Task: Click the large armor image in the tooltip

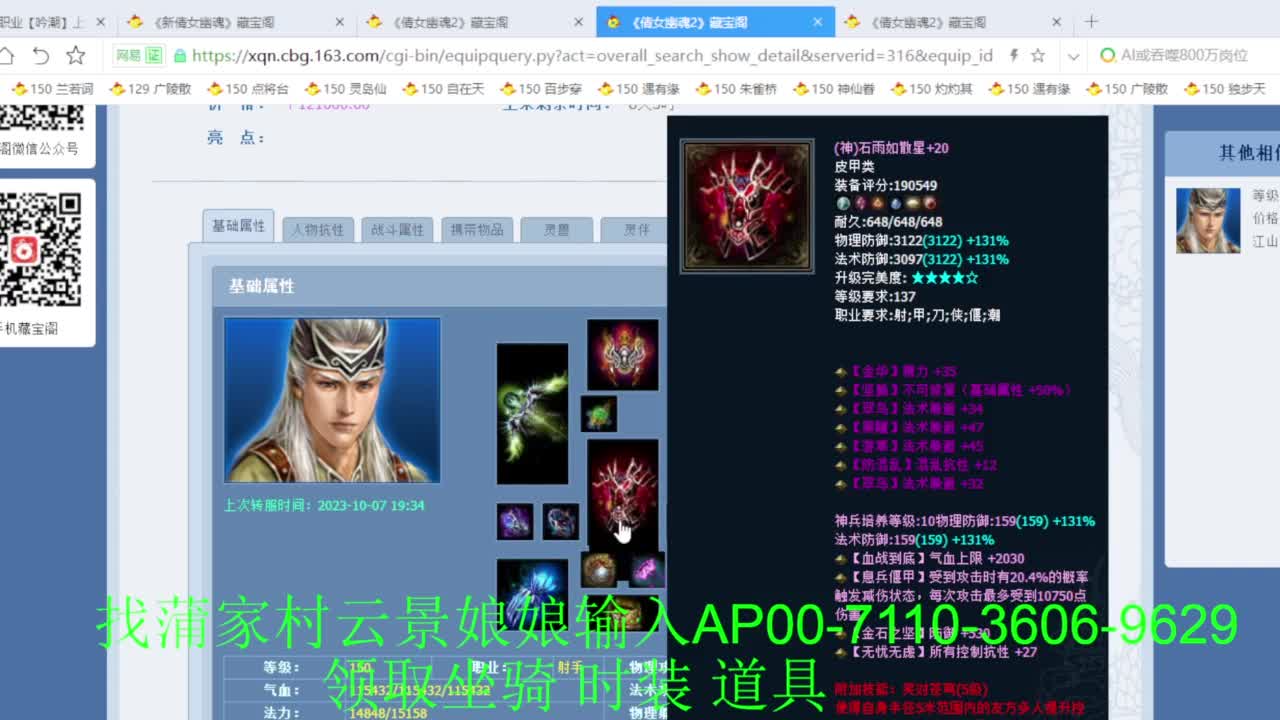Action: pyautogui.click(x=747, y=206)
